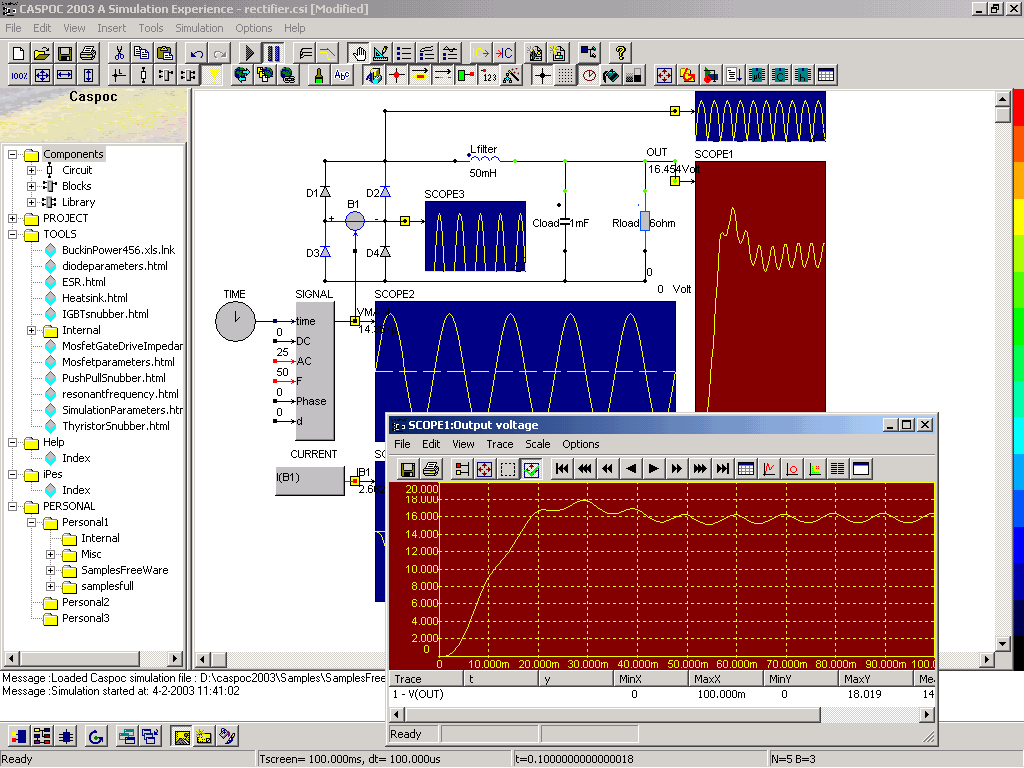
Task: Fit schematic to window icon
Action: click(42, 76)
